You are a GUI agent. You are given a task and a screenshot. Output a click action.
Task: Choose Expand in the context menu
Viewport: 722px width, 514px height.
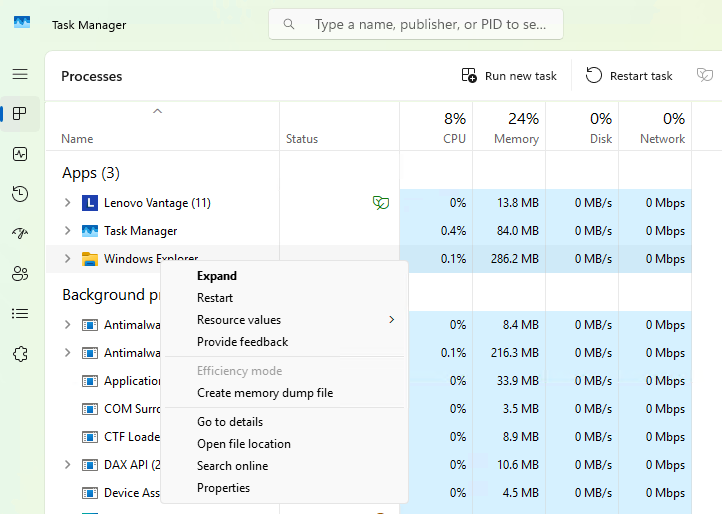284,276
